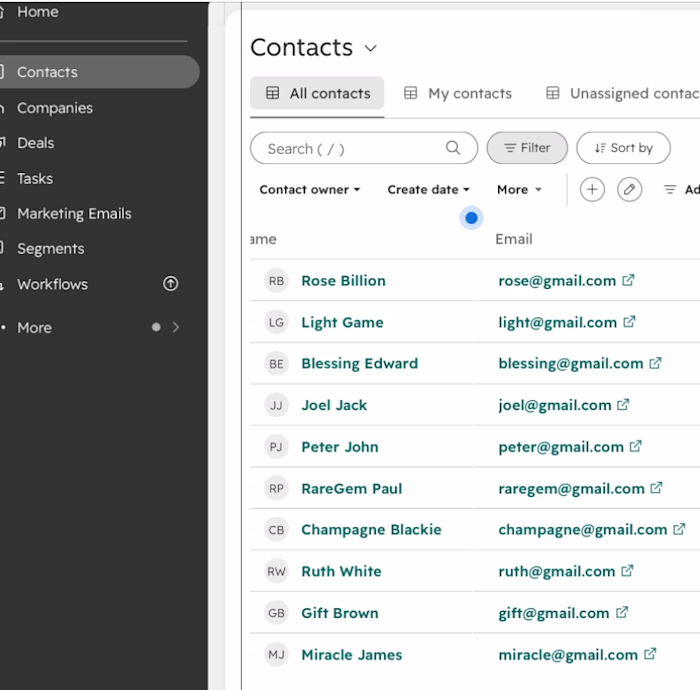Click the plus circle add icon

pos(592,190)
